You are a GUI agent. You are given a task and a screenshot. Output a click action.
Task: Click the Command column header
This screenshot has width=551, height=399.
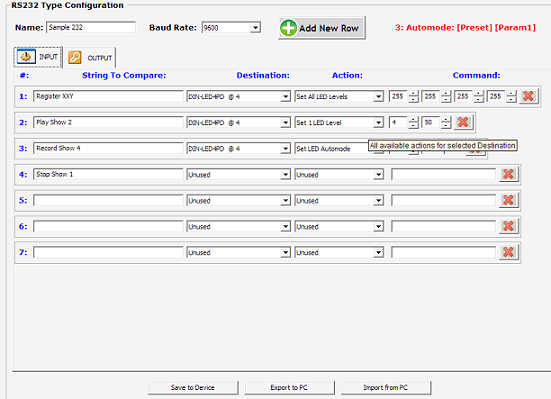coord(476,75)
